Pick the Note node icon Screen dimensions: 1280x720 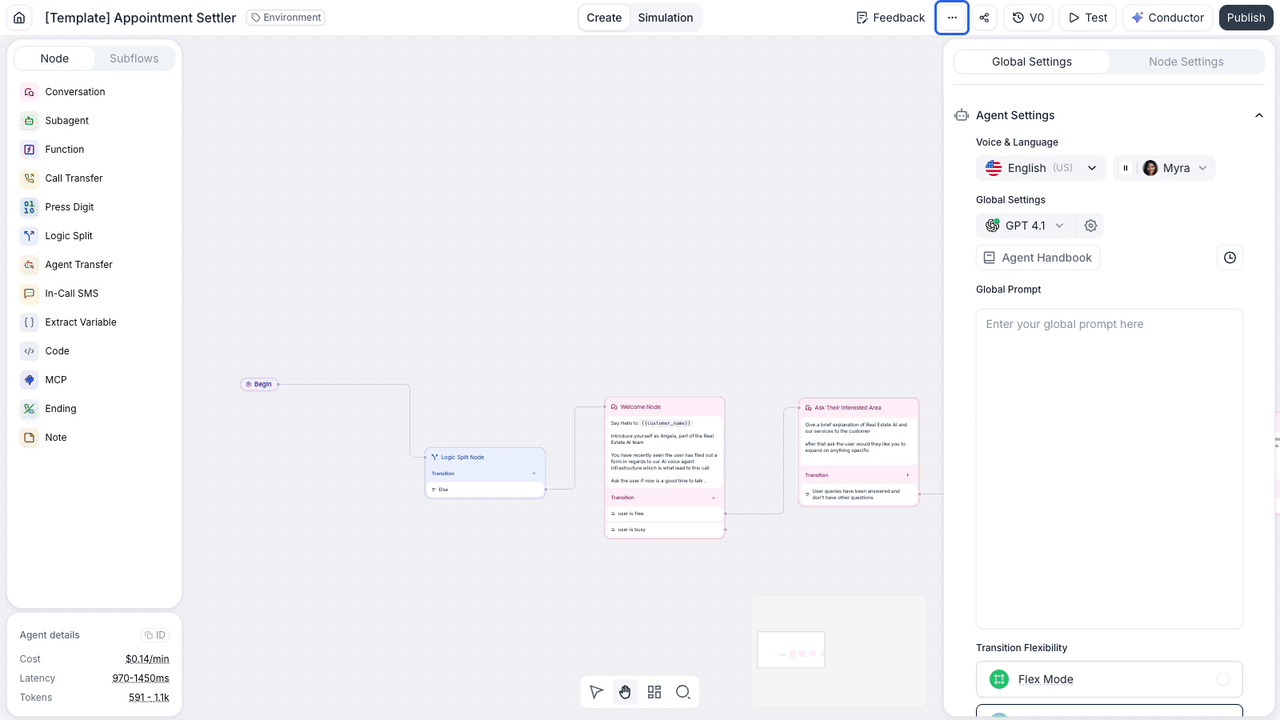coord(29,438)
